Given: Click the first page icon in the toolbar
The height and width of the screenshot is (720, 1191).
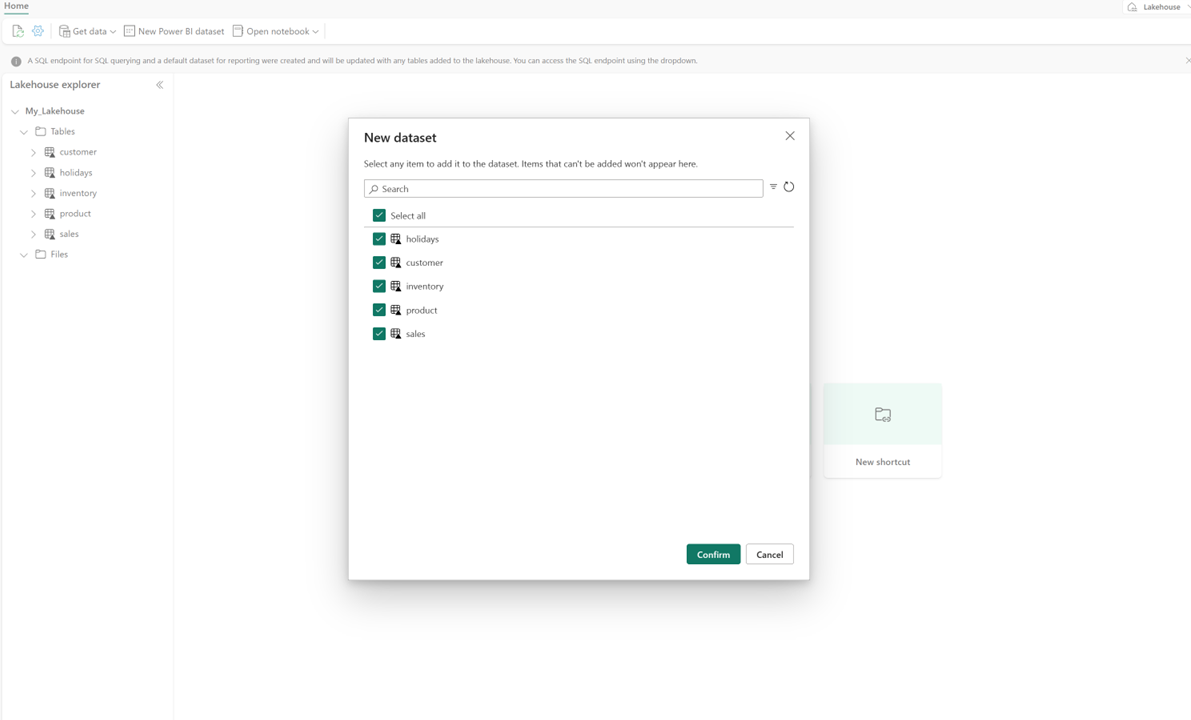Looking at the screenshot, I should 18,31.
